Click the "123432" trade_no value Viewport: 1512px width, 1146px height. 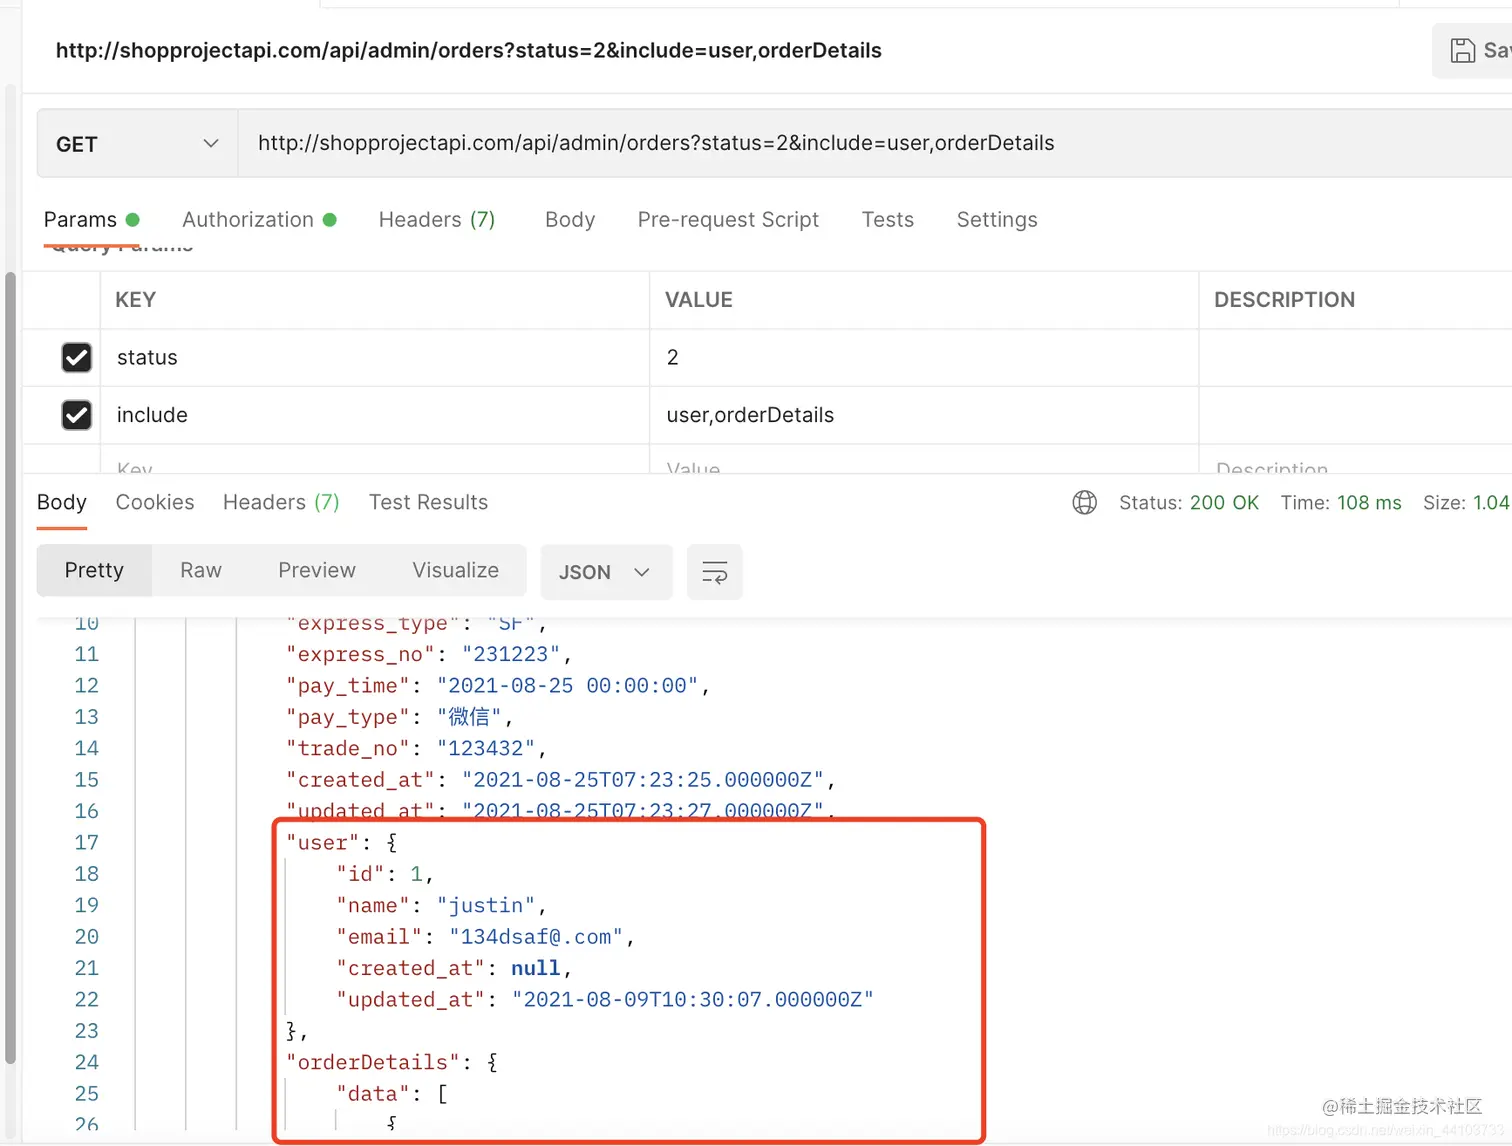point(486,748)
